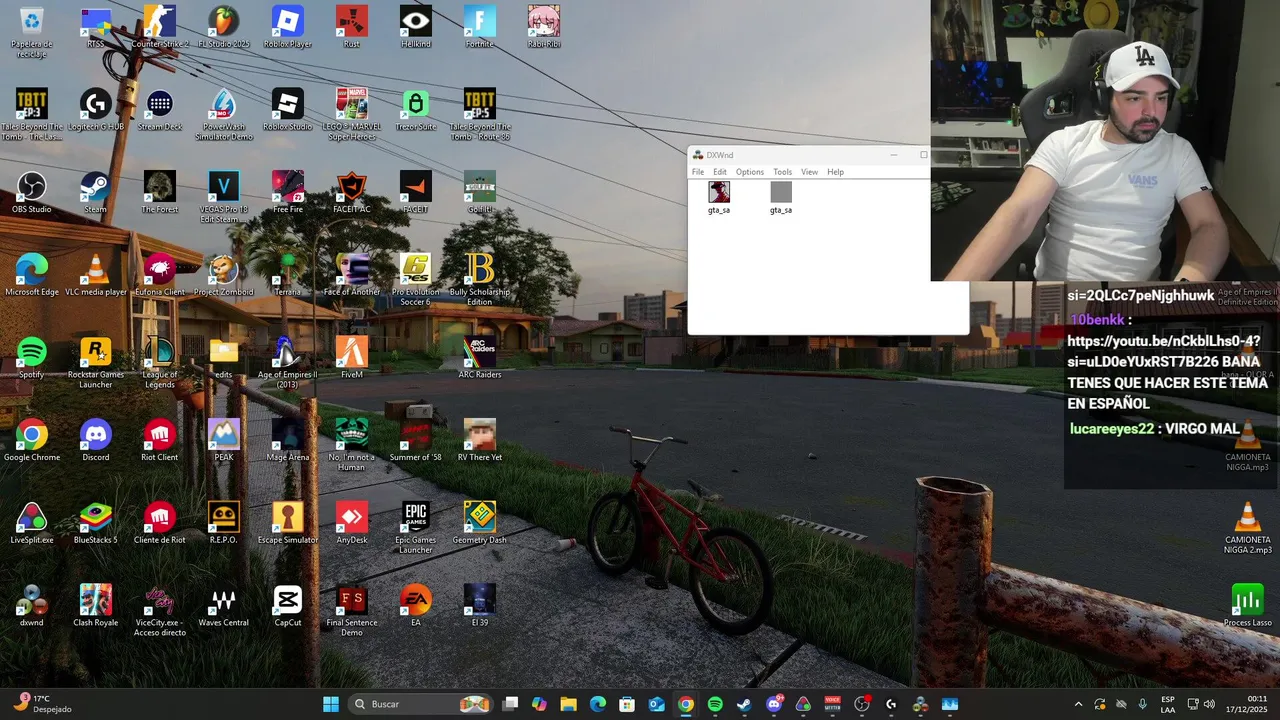Open Microsoft Store from taskbar
The width and height of the screenshot is (1280, 720).
(x=627, y=704)
